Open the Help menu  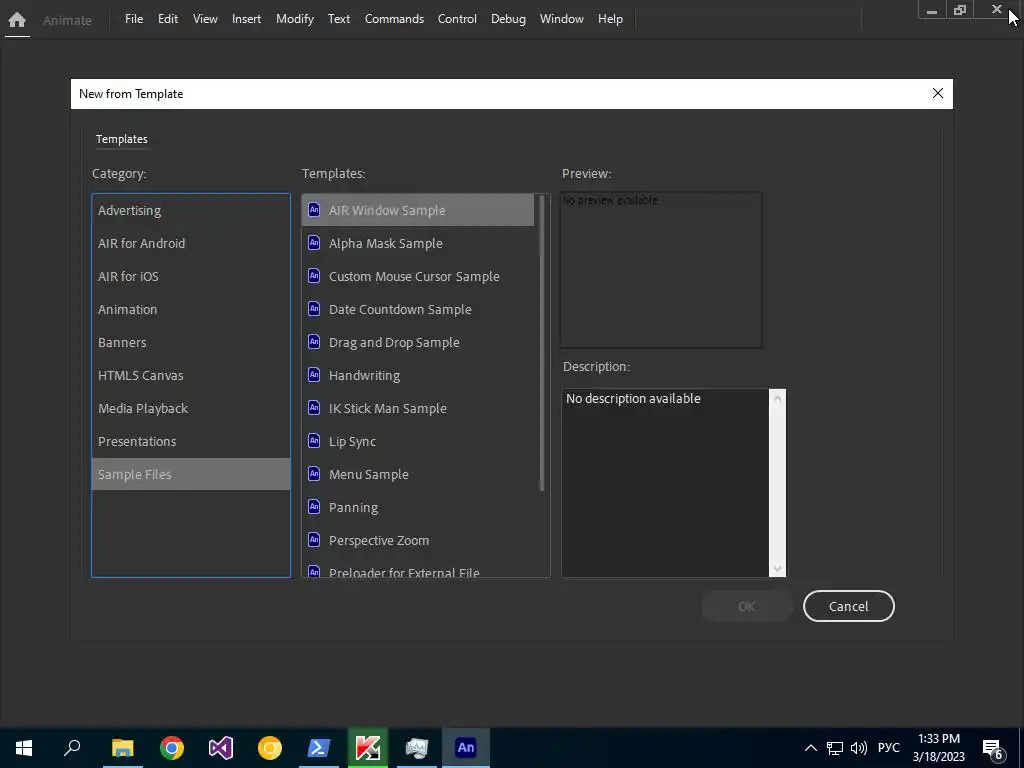[x=610, y=19]
